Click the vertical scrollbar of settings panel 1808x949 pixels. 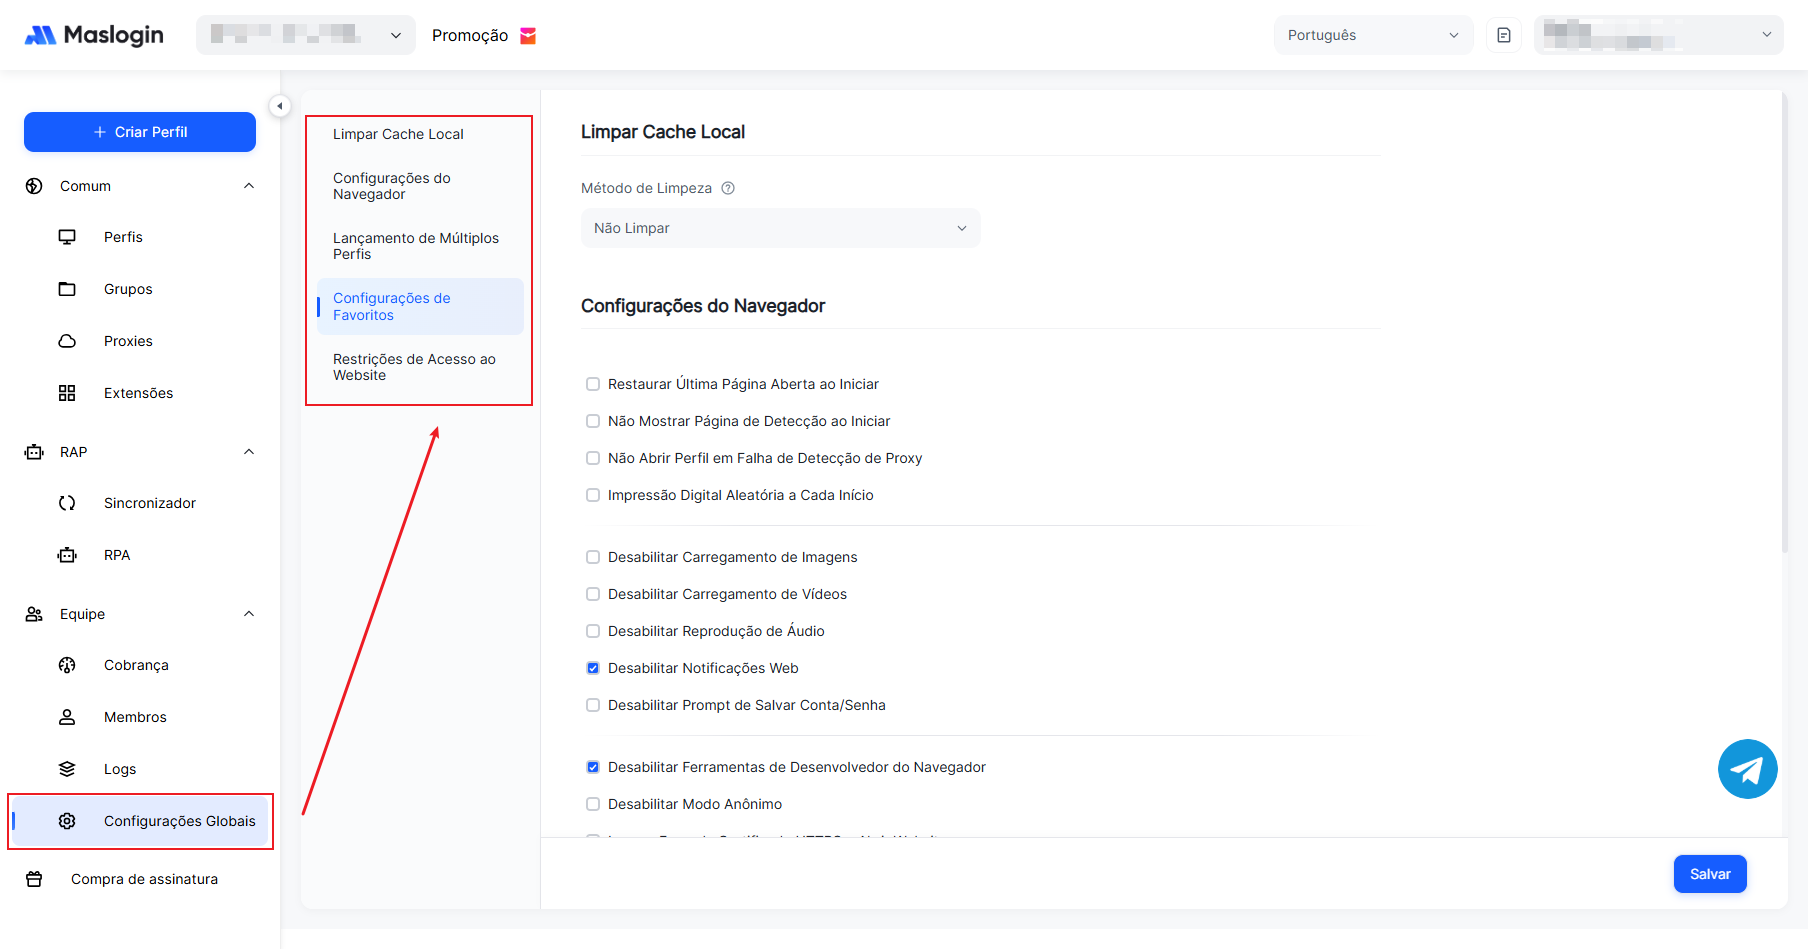[x=1784, y=320]
